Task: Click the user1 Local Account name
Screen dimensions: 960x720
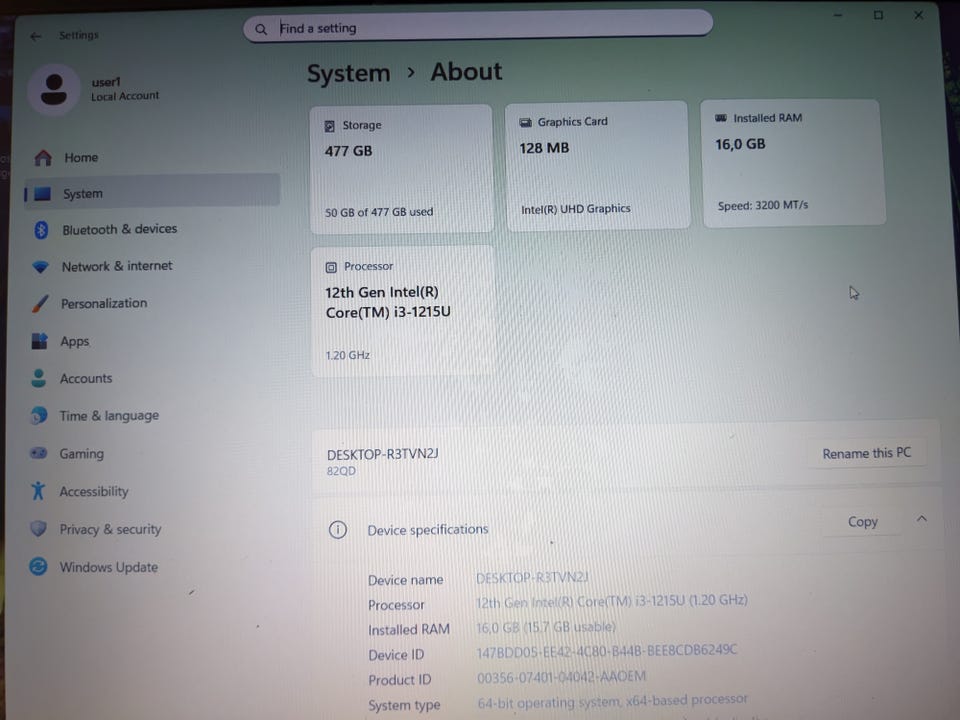Action: tap(125, 89)
